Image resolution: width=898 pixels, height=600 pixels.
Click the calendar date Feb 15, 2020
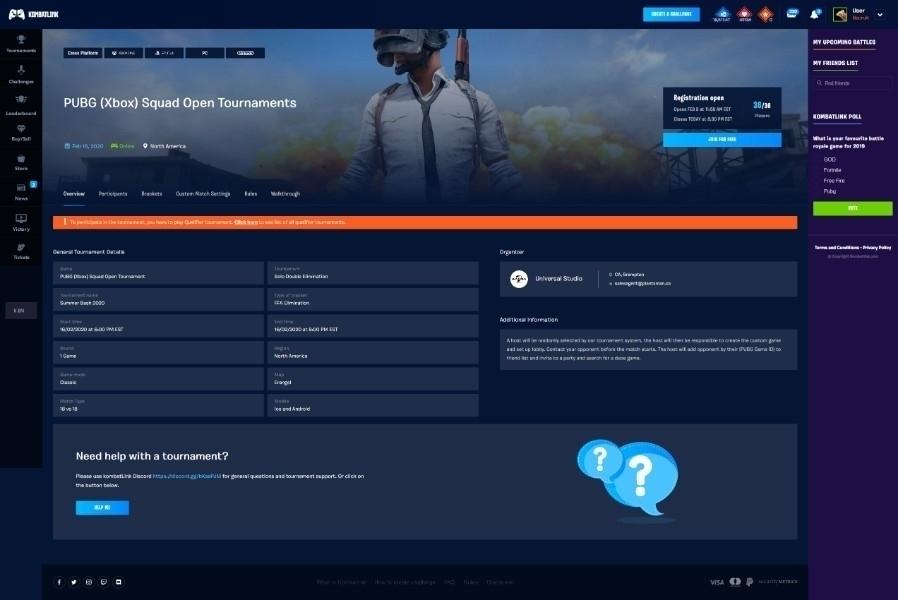(x=84, y=146)
